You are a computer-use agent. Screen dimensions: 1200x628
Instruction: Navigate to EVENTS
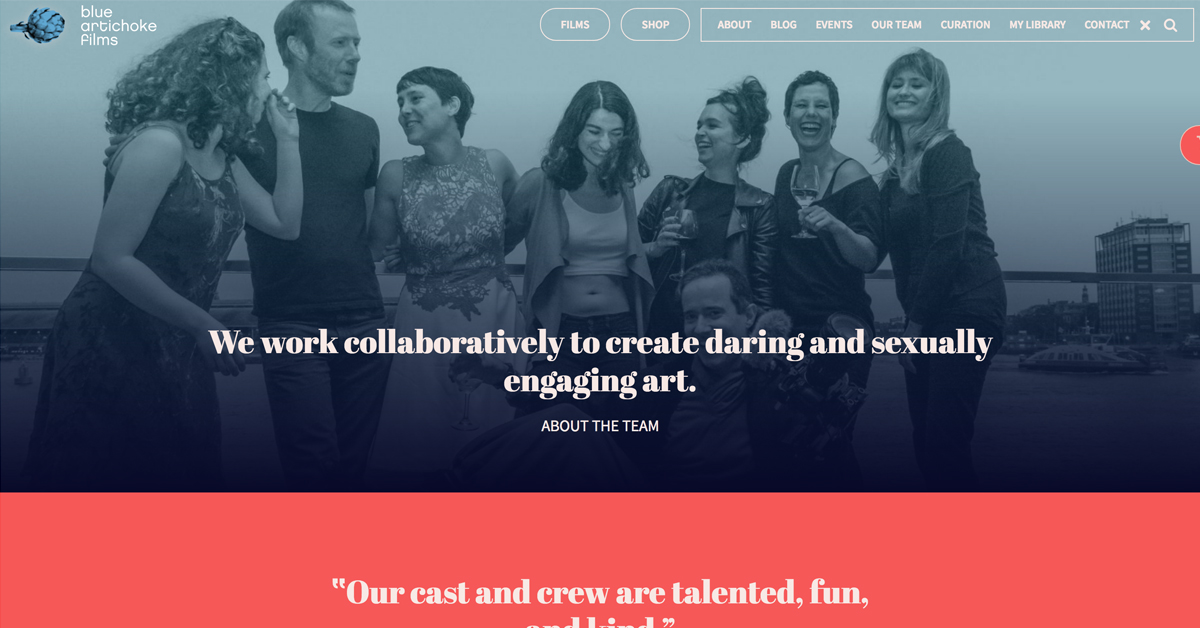(x=834, y=25)
